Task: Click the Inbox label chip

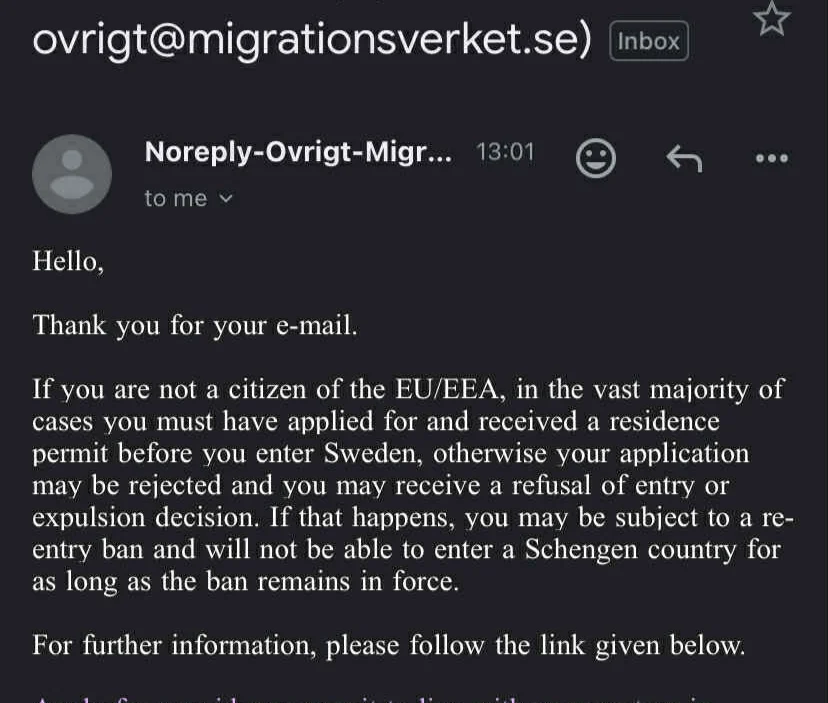Action: (649, 42)
